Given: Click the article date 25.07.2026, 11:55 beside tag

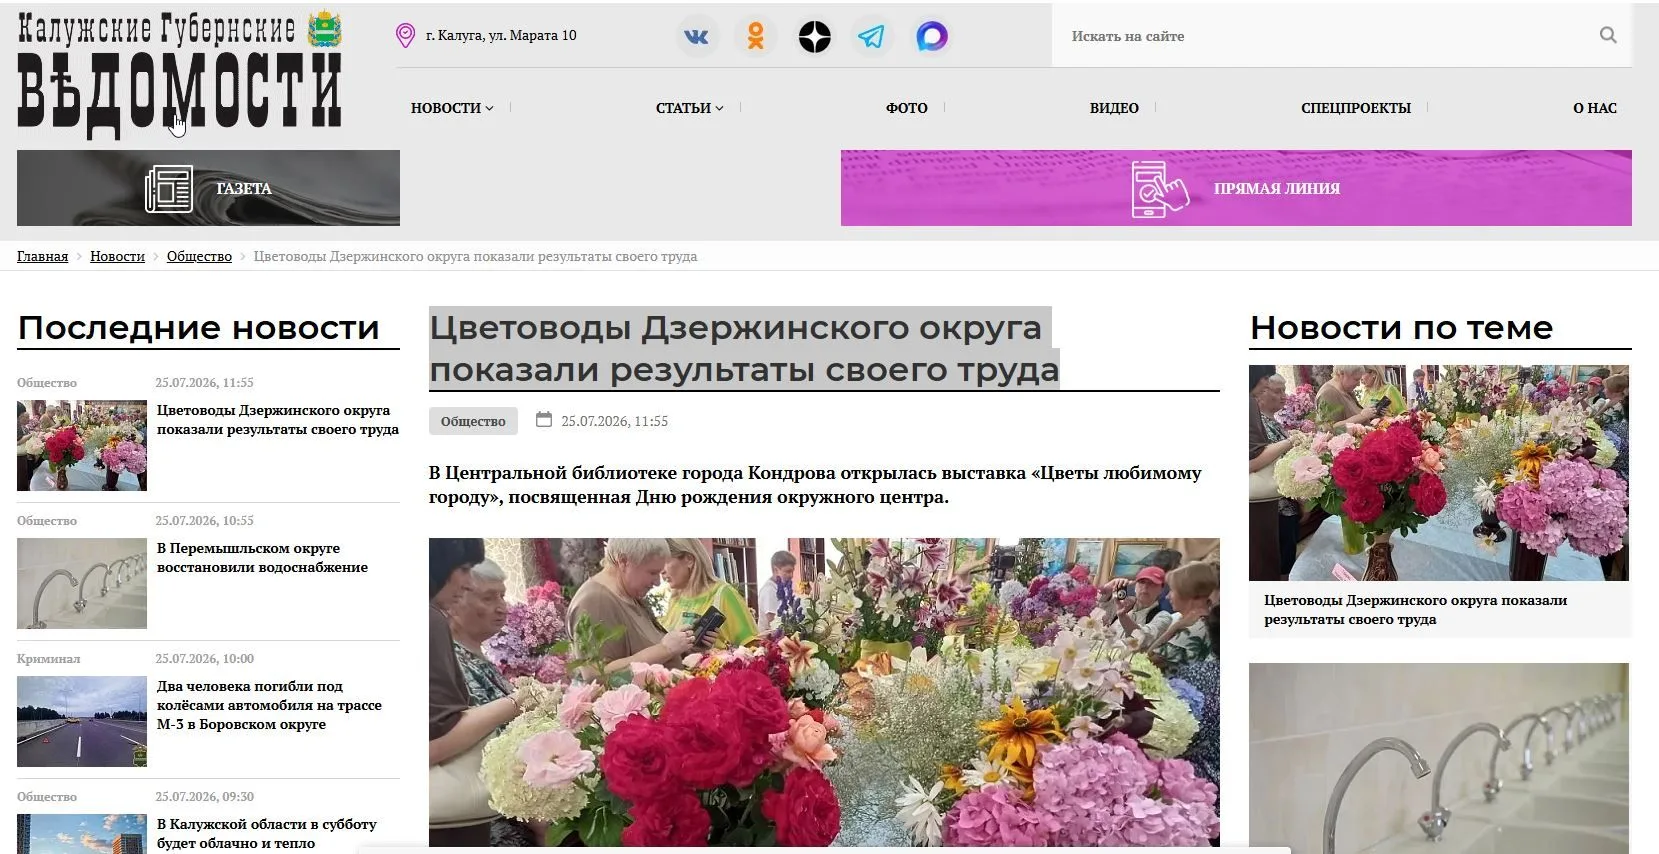Looking at the screenshot, I should pos(614,421).
